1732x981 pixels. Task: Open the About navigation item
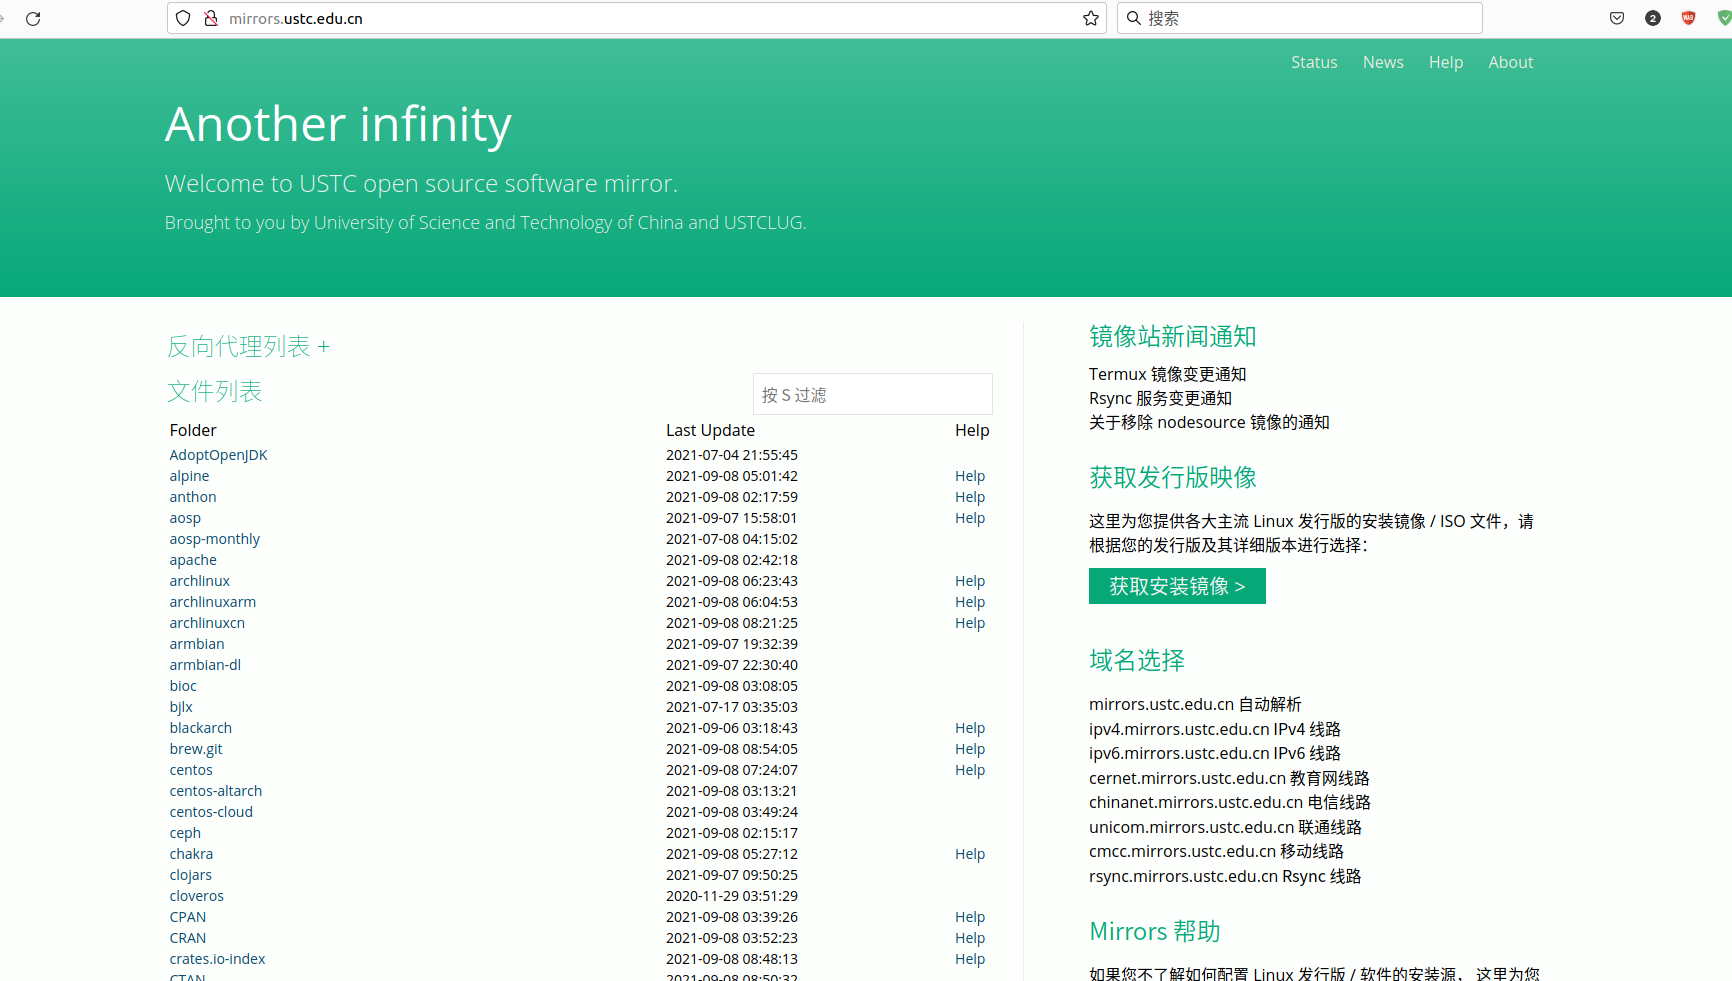click(x=1510, y=62)
